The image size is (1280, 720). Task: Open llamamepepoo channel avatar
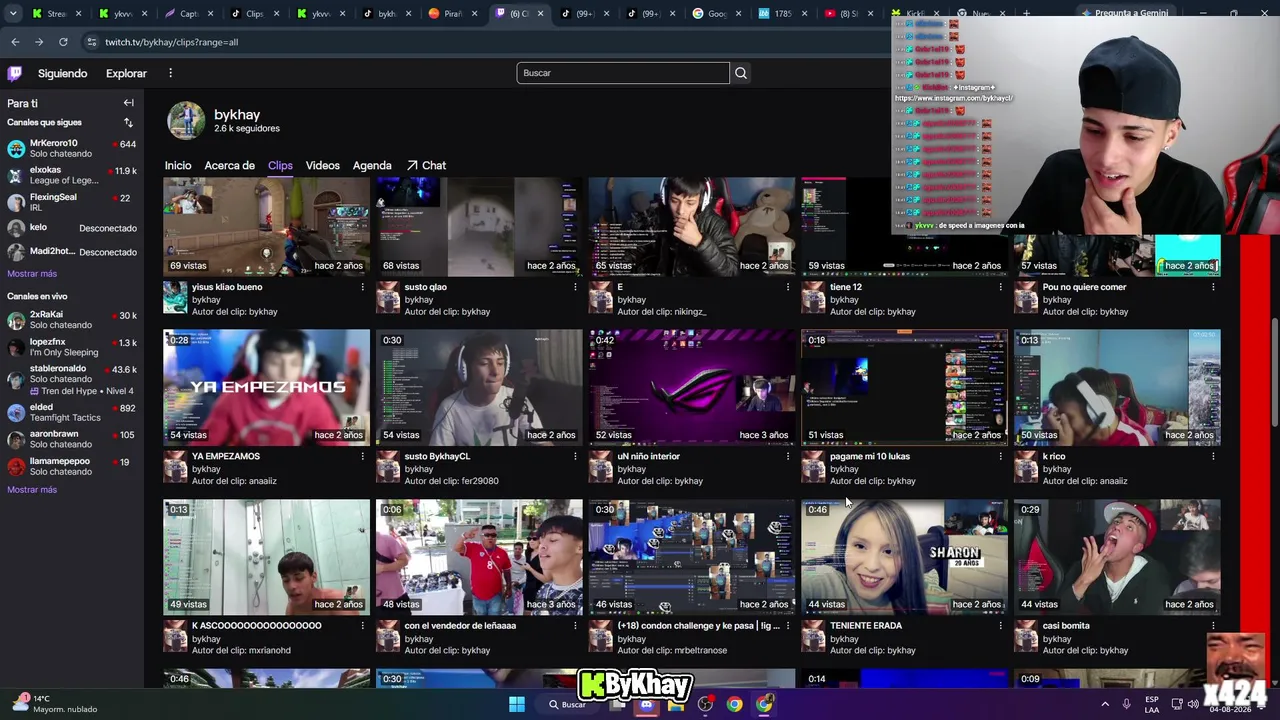(x=16, y=467)
